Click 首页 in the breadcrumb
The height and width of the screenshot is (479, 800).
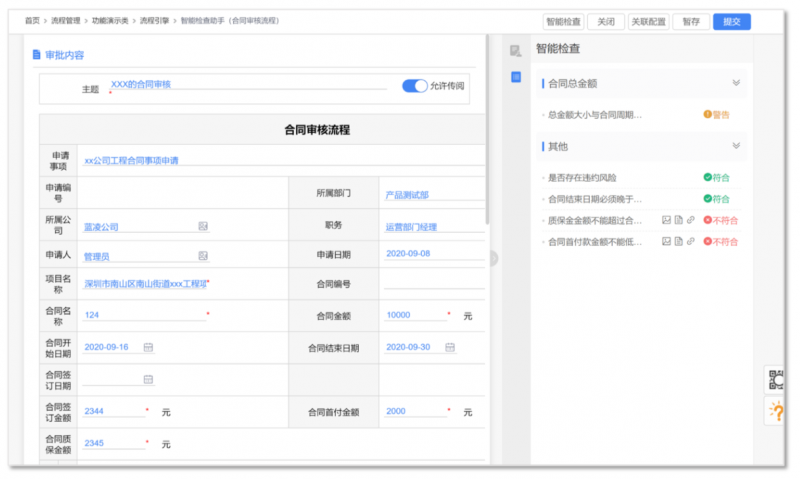coord(33,20)
